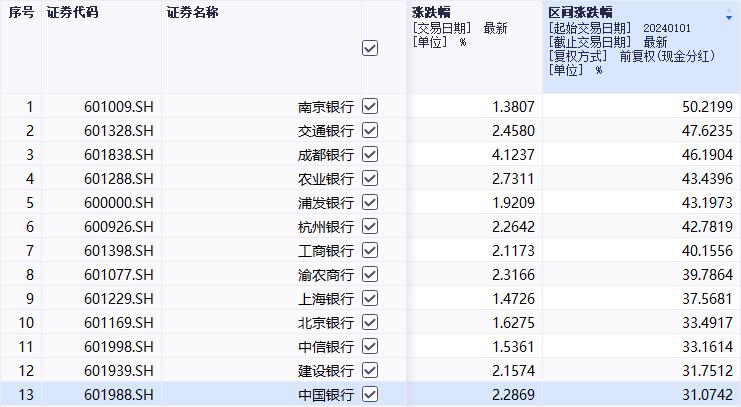This screenshot has width=741, height=407.
Task: Toggle the checkbox in the 浦发银行 row
Action: tap(370, 202)
